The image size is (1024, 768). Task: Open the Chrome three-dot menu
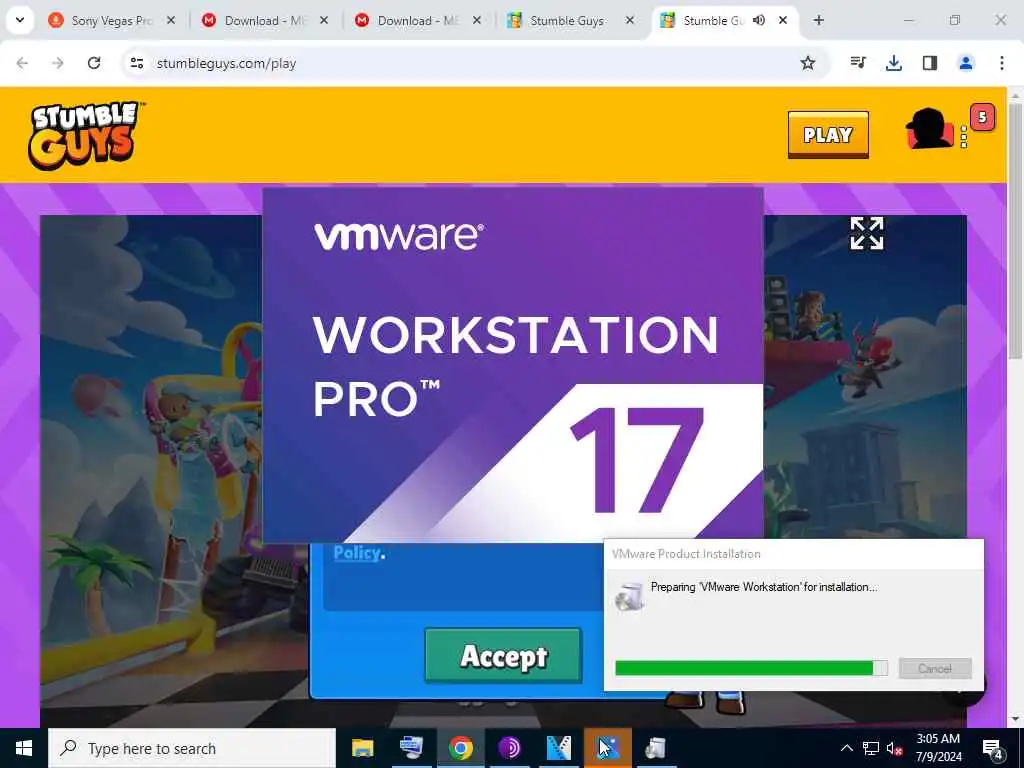[1002, 63]
